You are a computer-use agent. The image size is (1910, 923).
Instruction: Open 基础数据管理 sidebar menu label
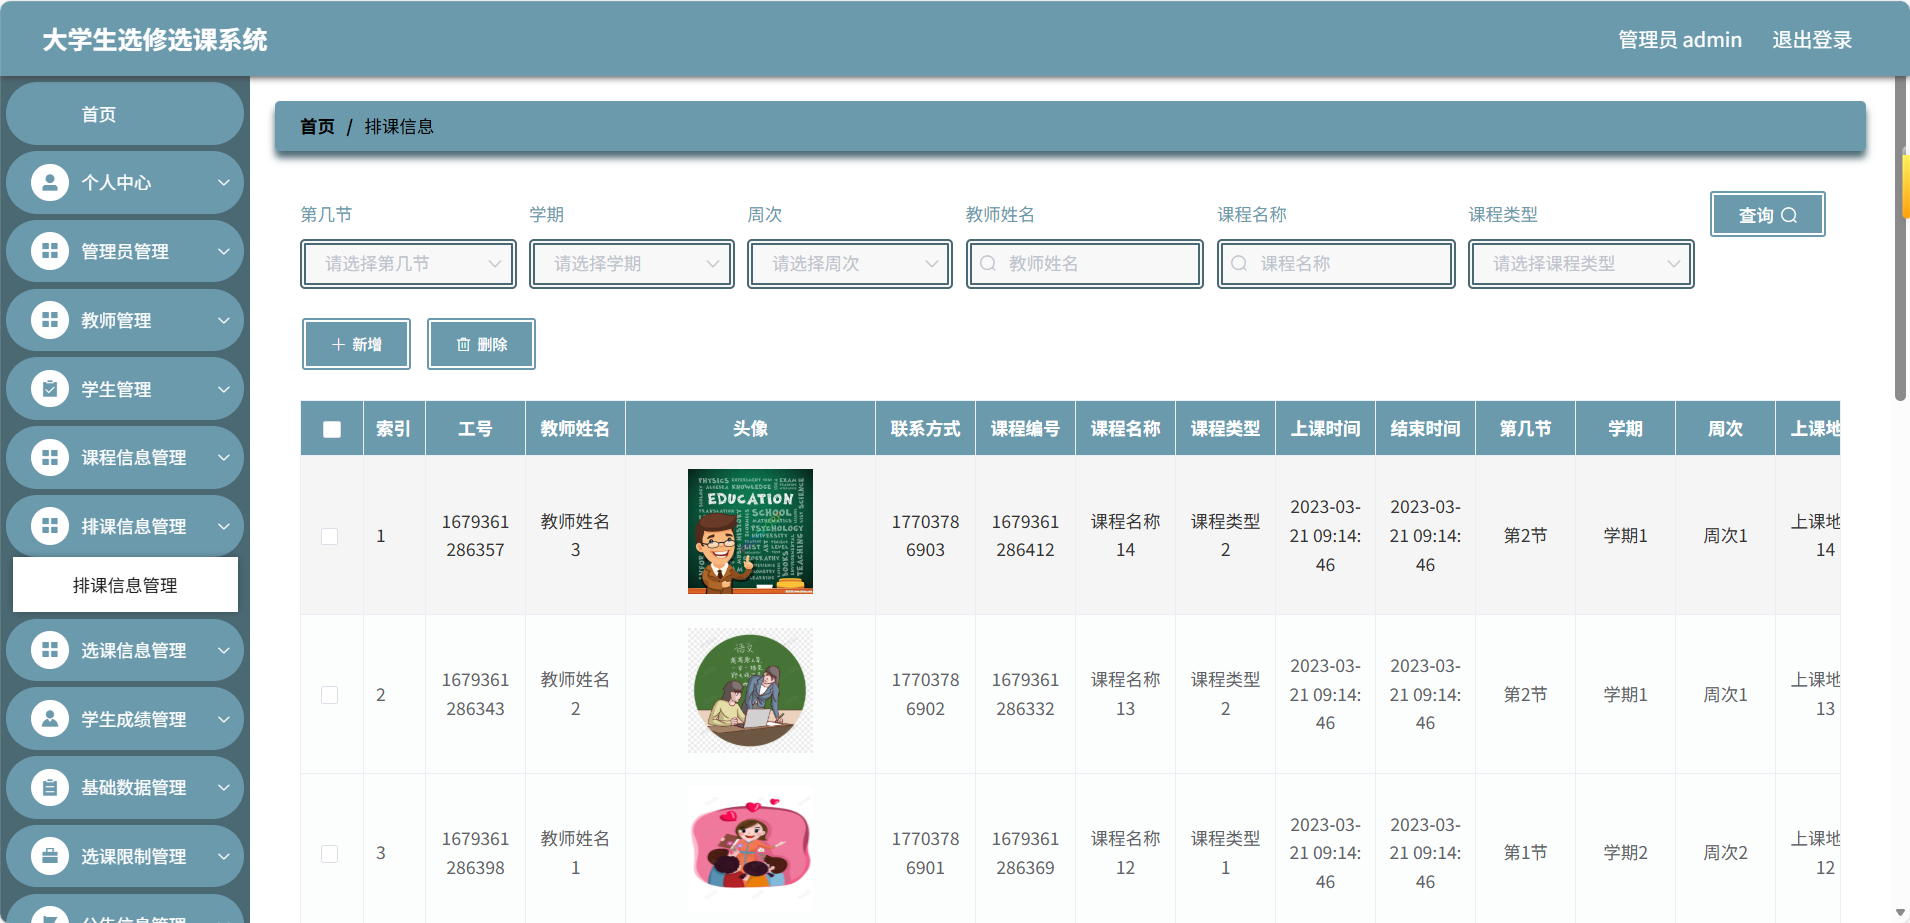click(134, 787)
